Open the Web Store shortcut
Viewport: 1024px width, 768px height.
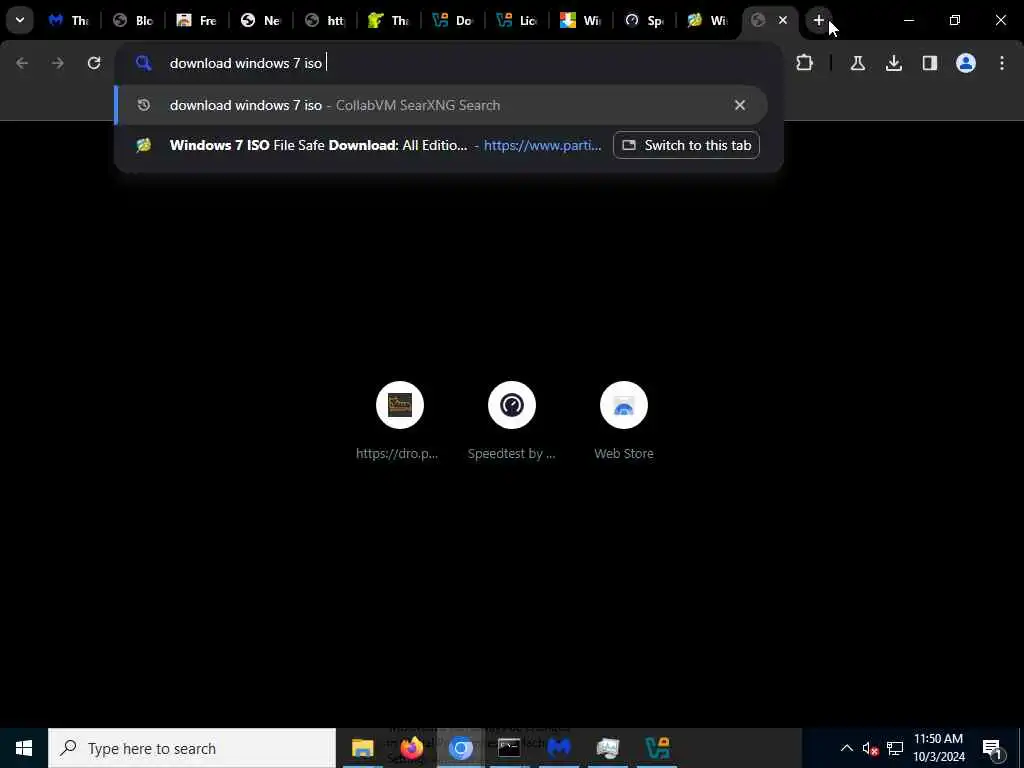624,421
